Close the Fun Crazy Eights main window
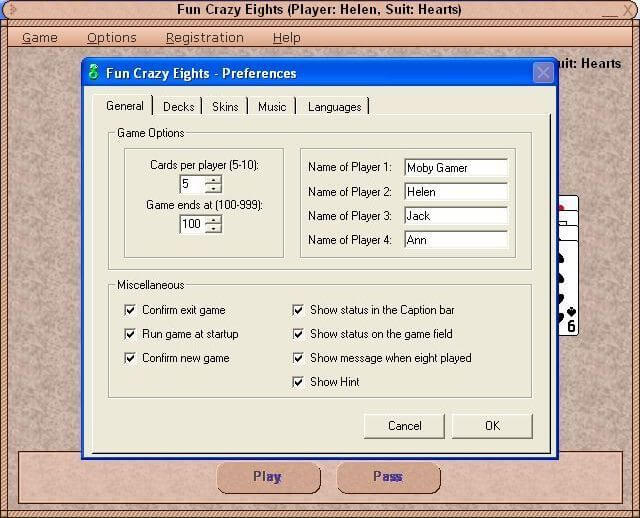The height and width of the screenshot is (518, 640). point(629,10)
